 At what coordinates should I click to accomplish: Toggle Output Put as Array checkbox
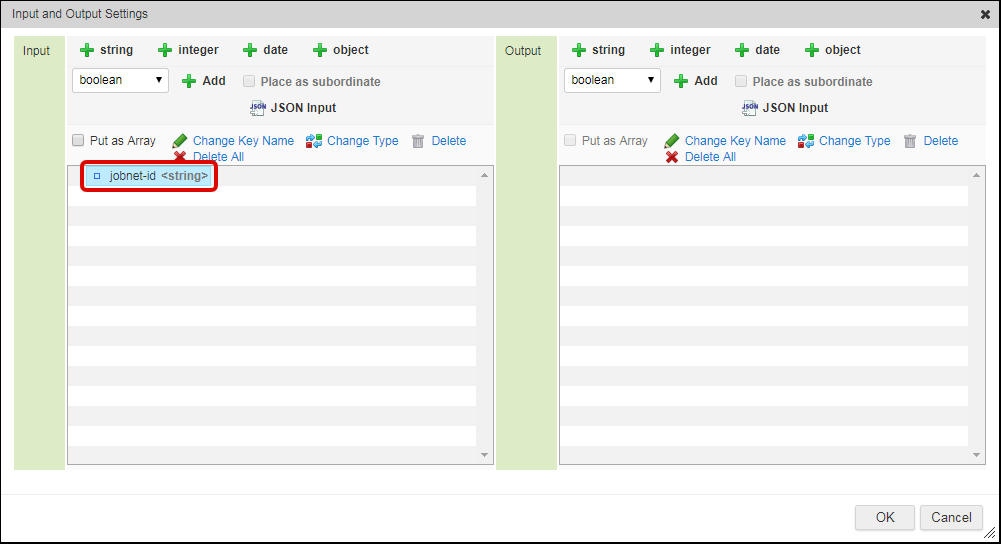(x=570, y=141)
